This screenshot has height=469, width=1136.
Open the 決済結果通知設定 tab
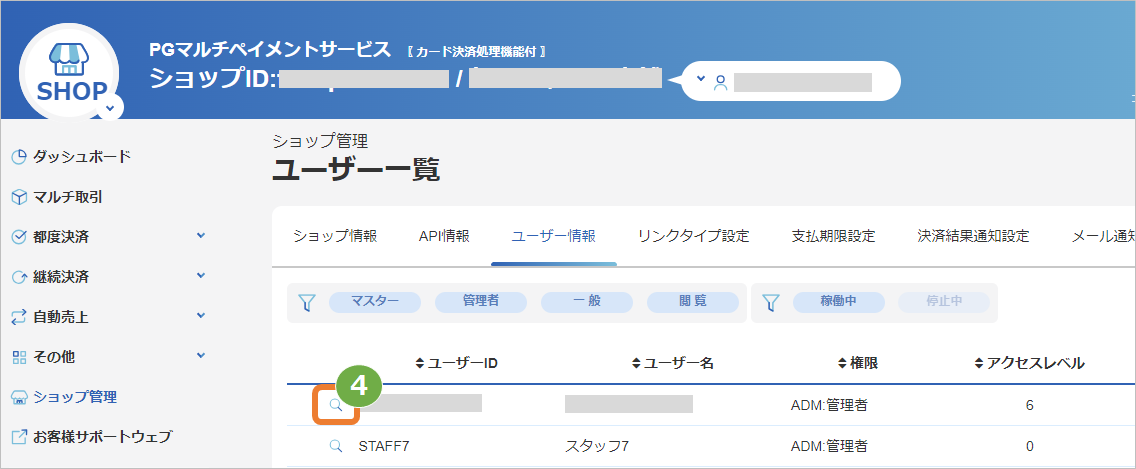pyautogui.click(x=973, y=236)
